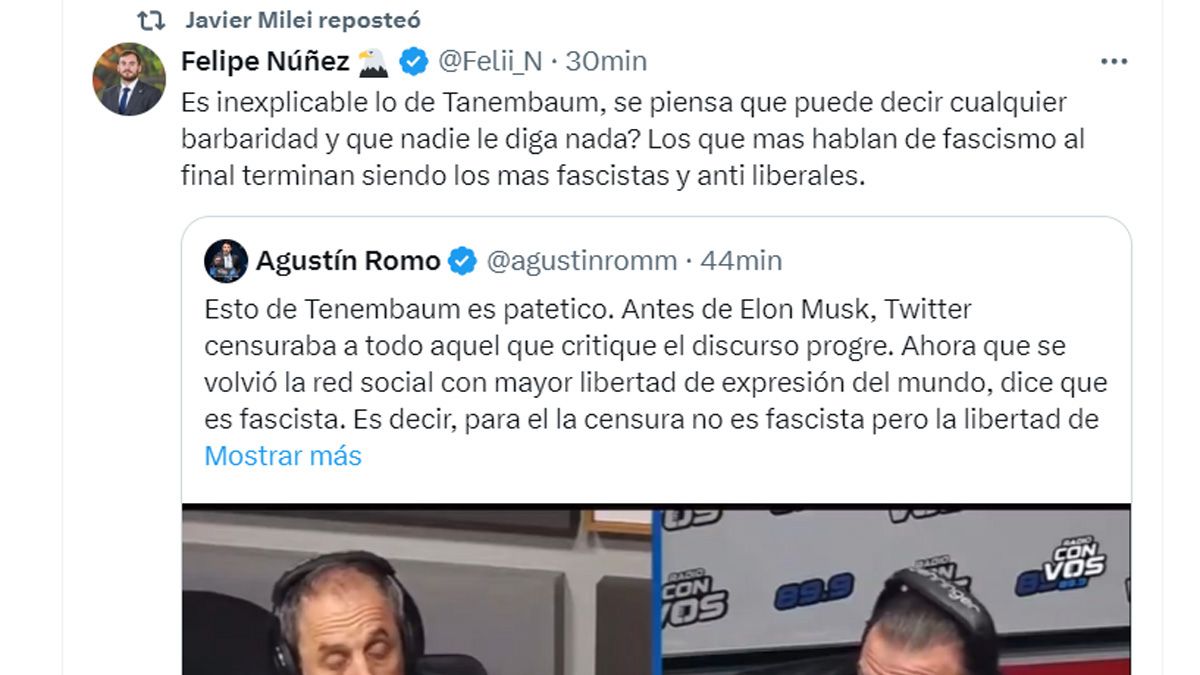The image size is (1200, 675).
Task: Open the quoted tweet text by Agustín Romo
Action: click(x=655, y=364)
